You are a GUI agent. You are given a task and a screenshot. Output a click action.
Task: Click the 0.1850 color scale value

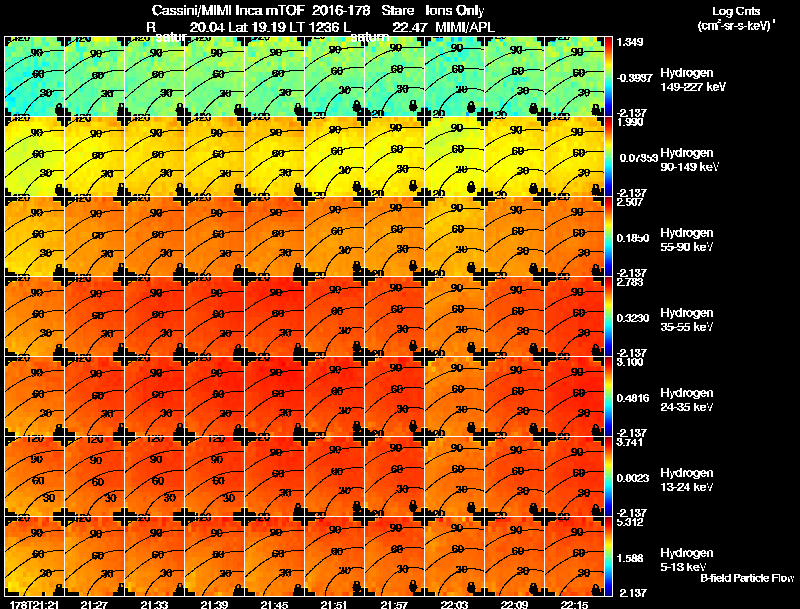(633, 238)
